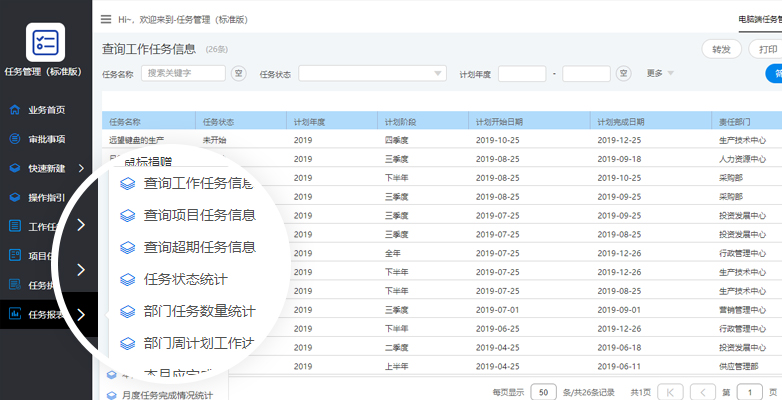The image size is (782, 400).
Task: Click the 任务管理 app logo icon
Action: [47, 41]
